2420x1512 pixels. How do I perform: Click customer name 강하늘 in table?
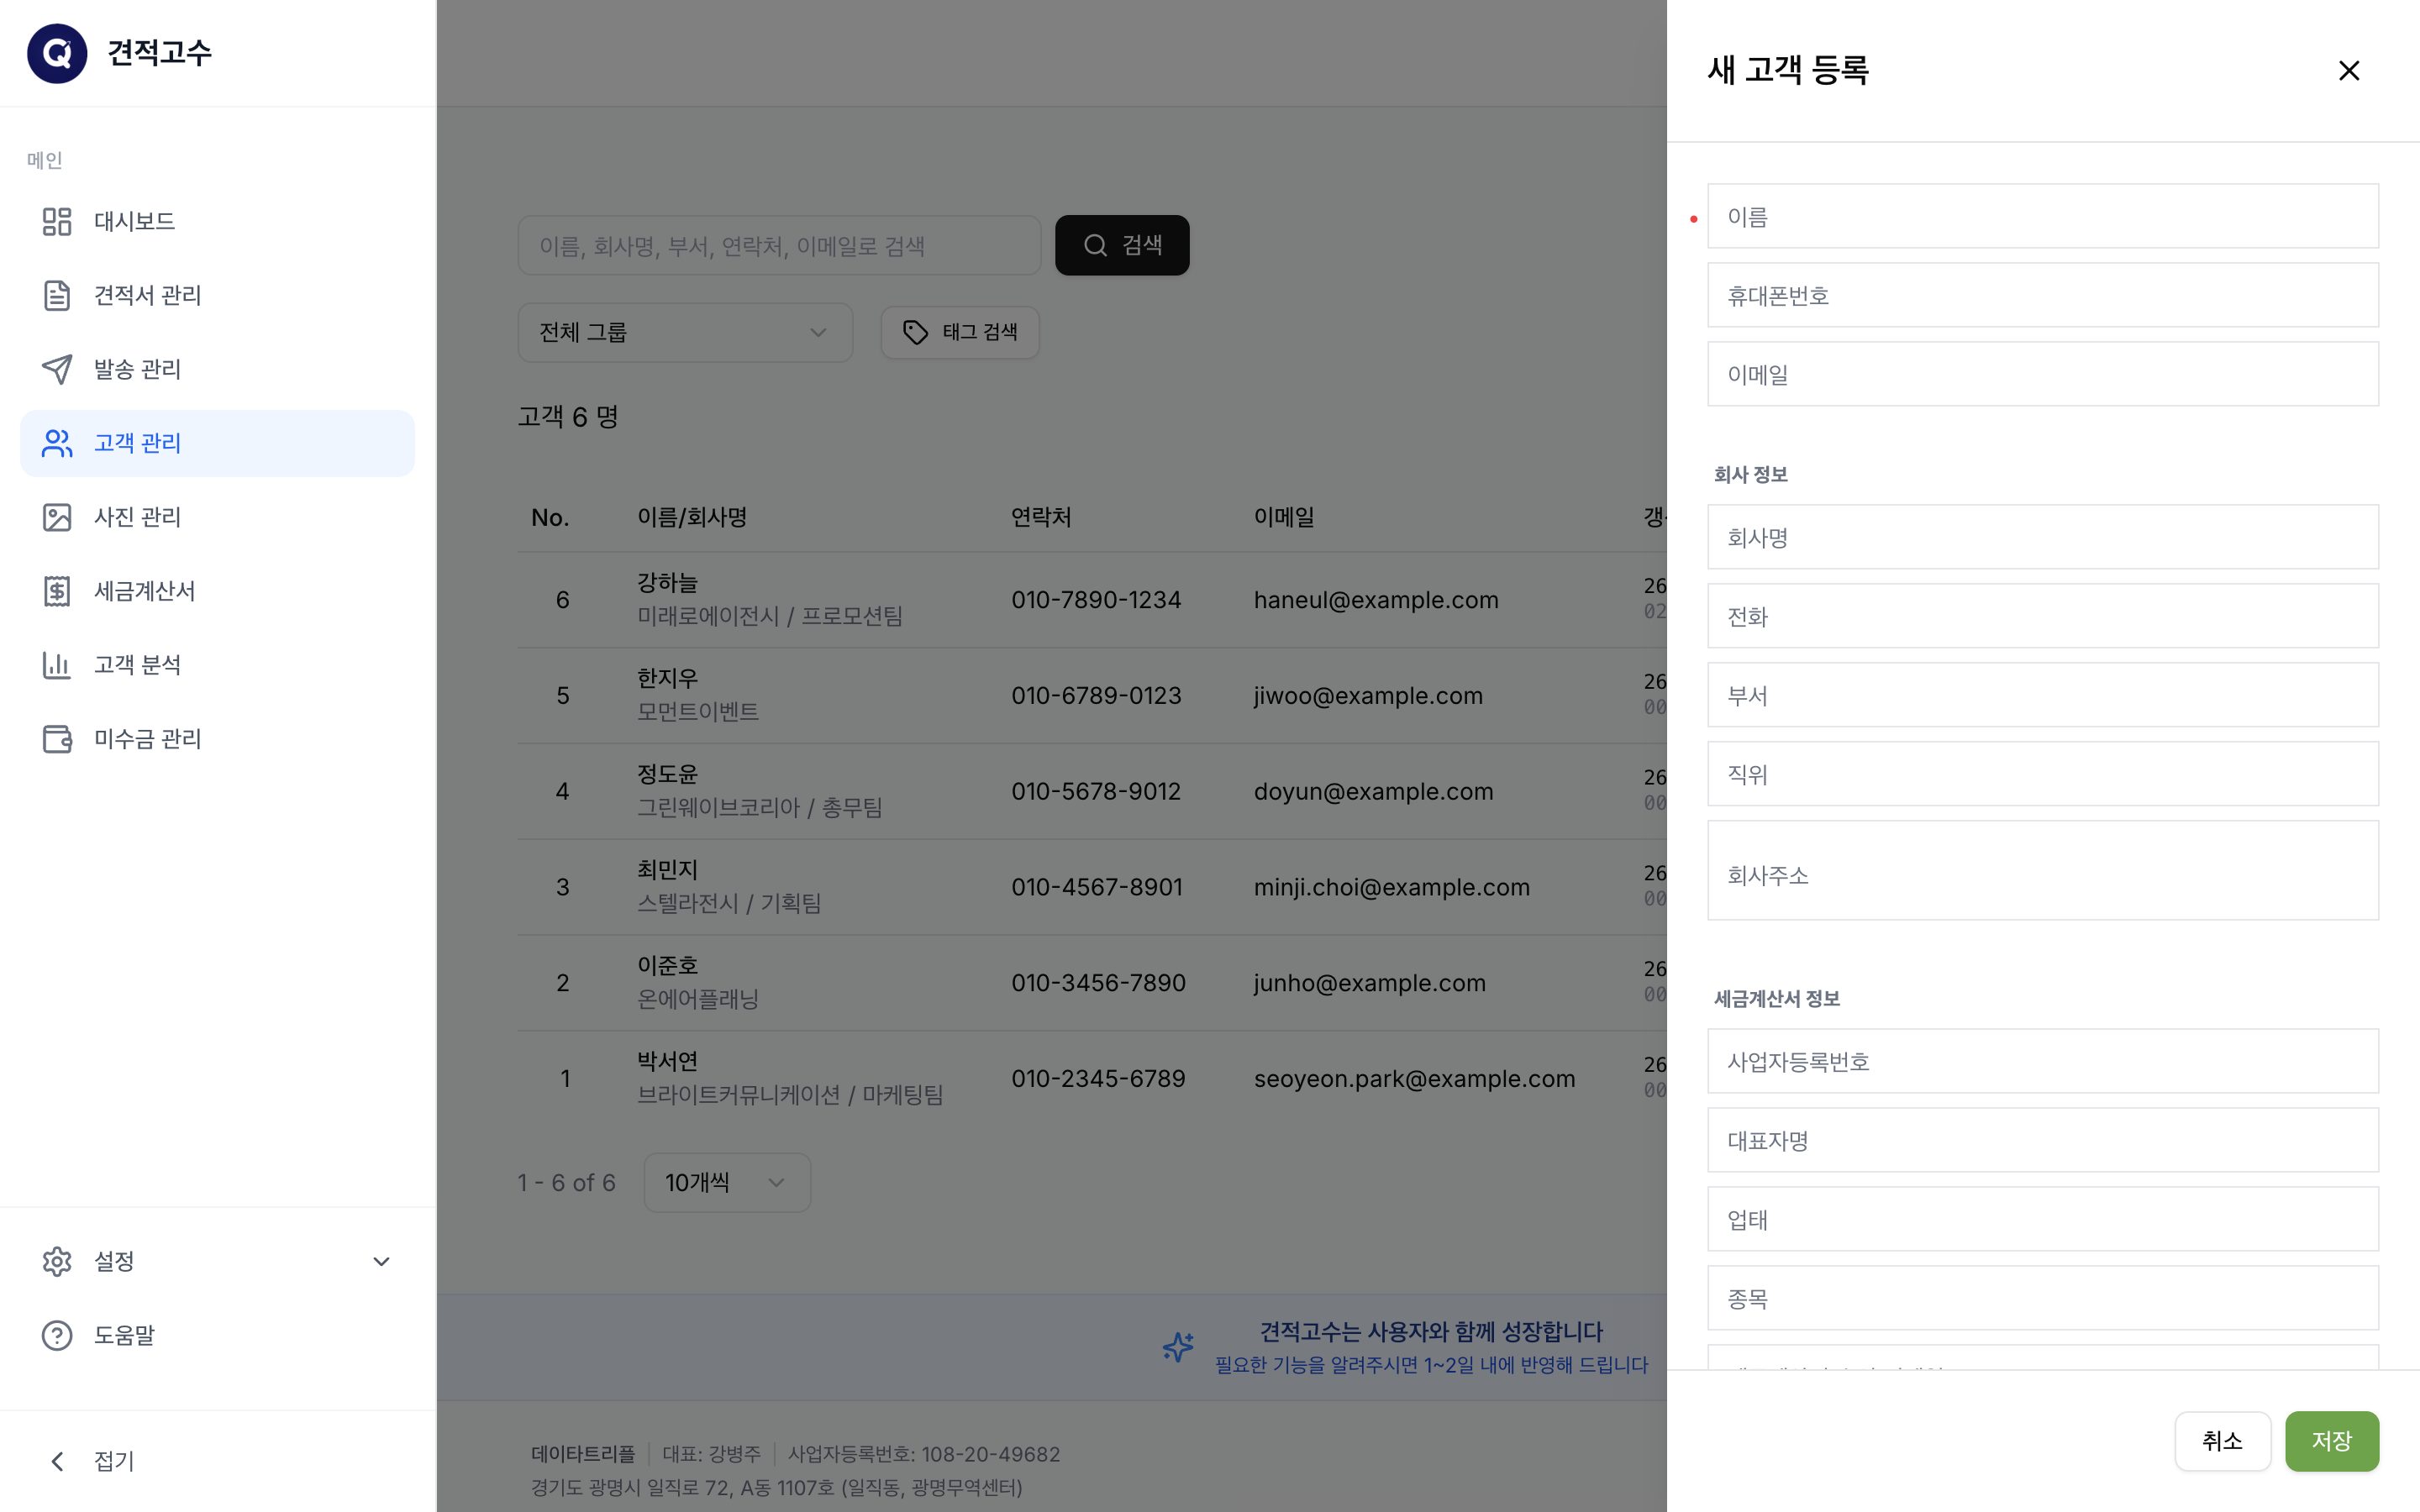click(667, 582)
